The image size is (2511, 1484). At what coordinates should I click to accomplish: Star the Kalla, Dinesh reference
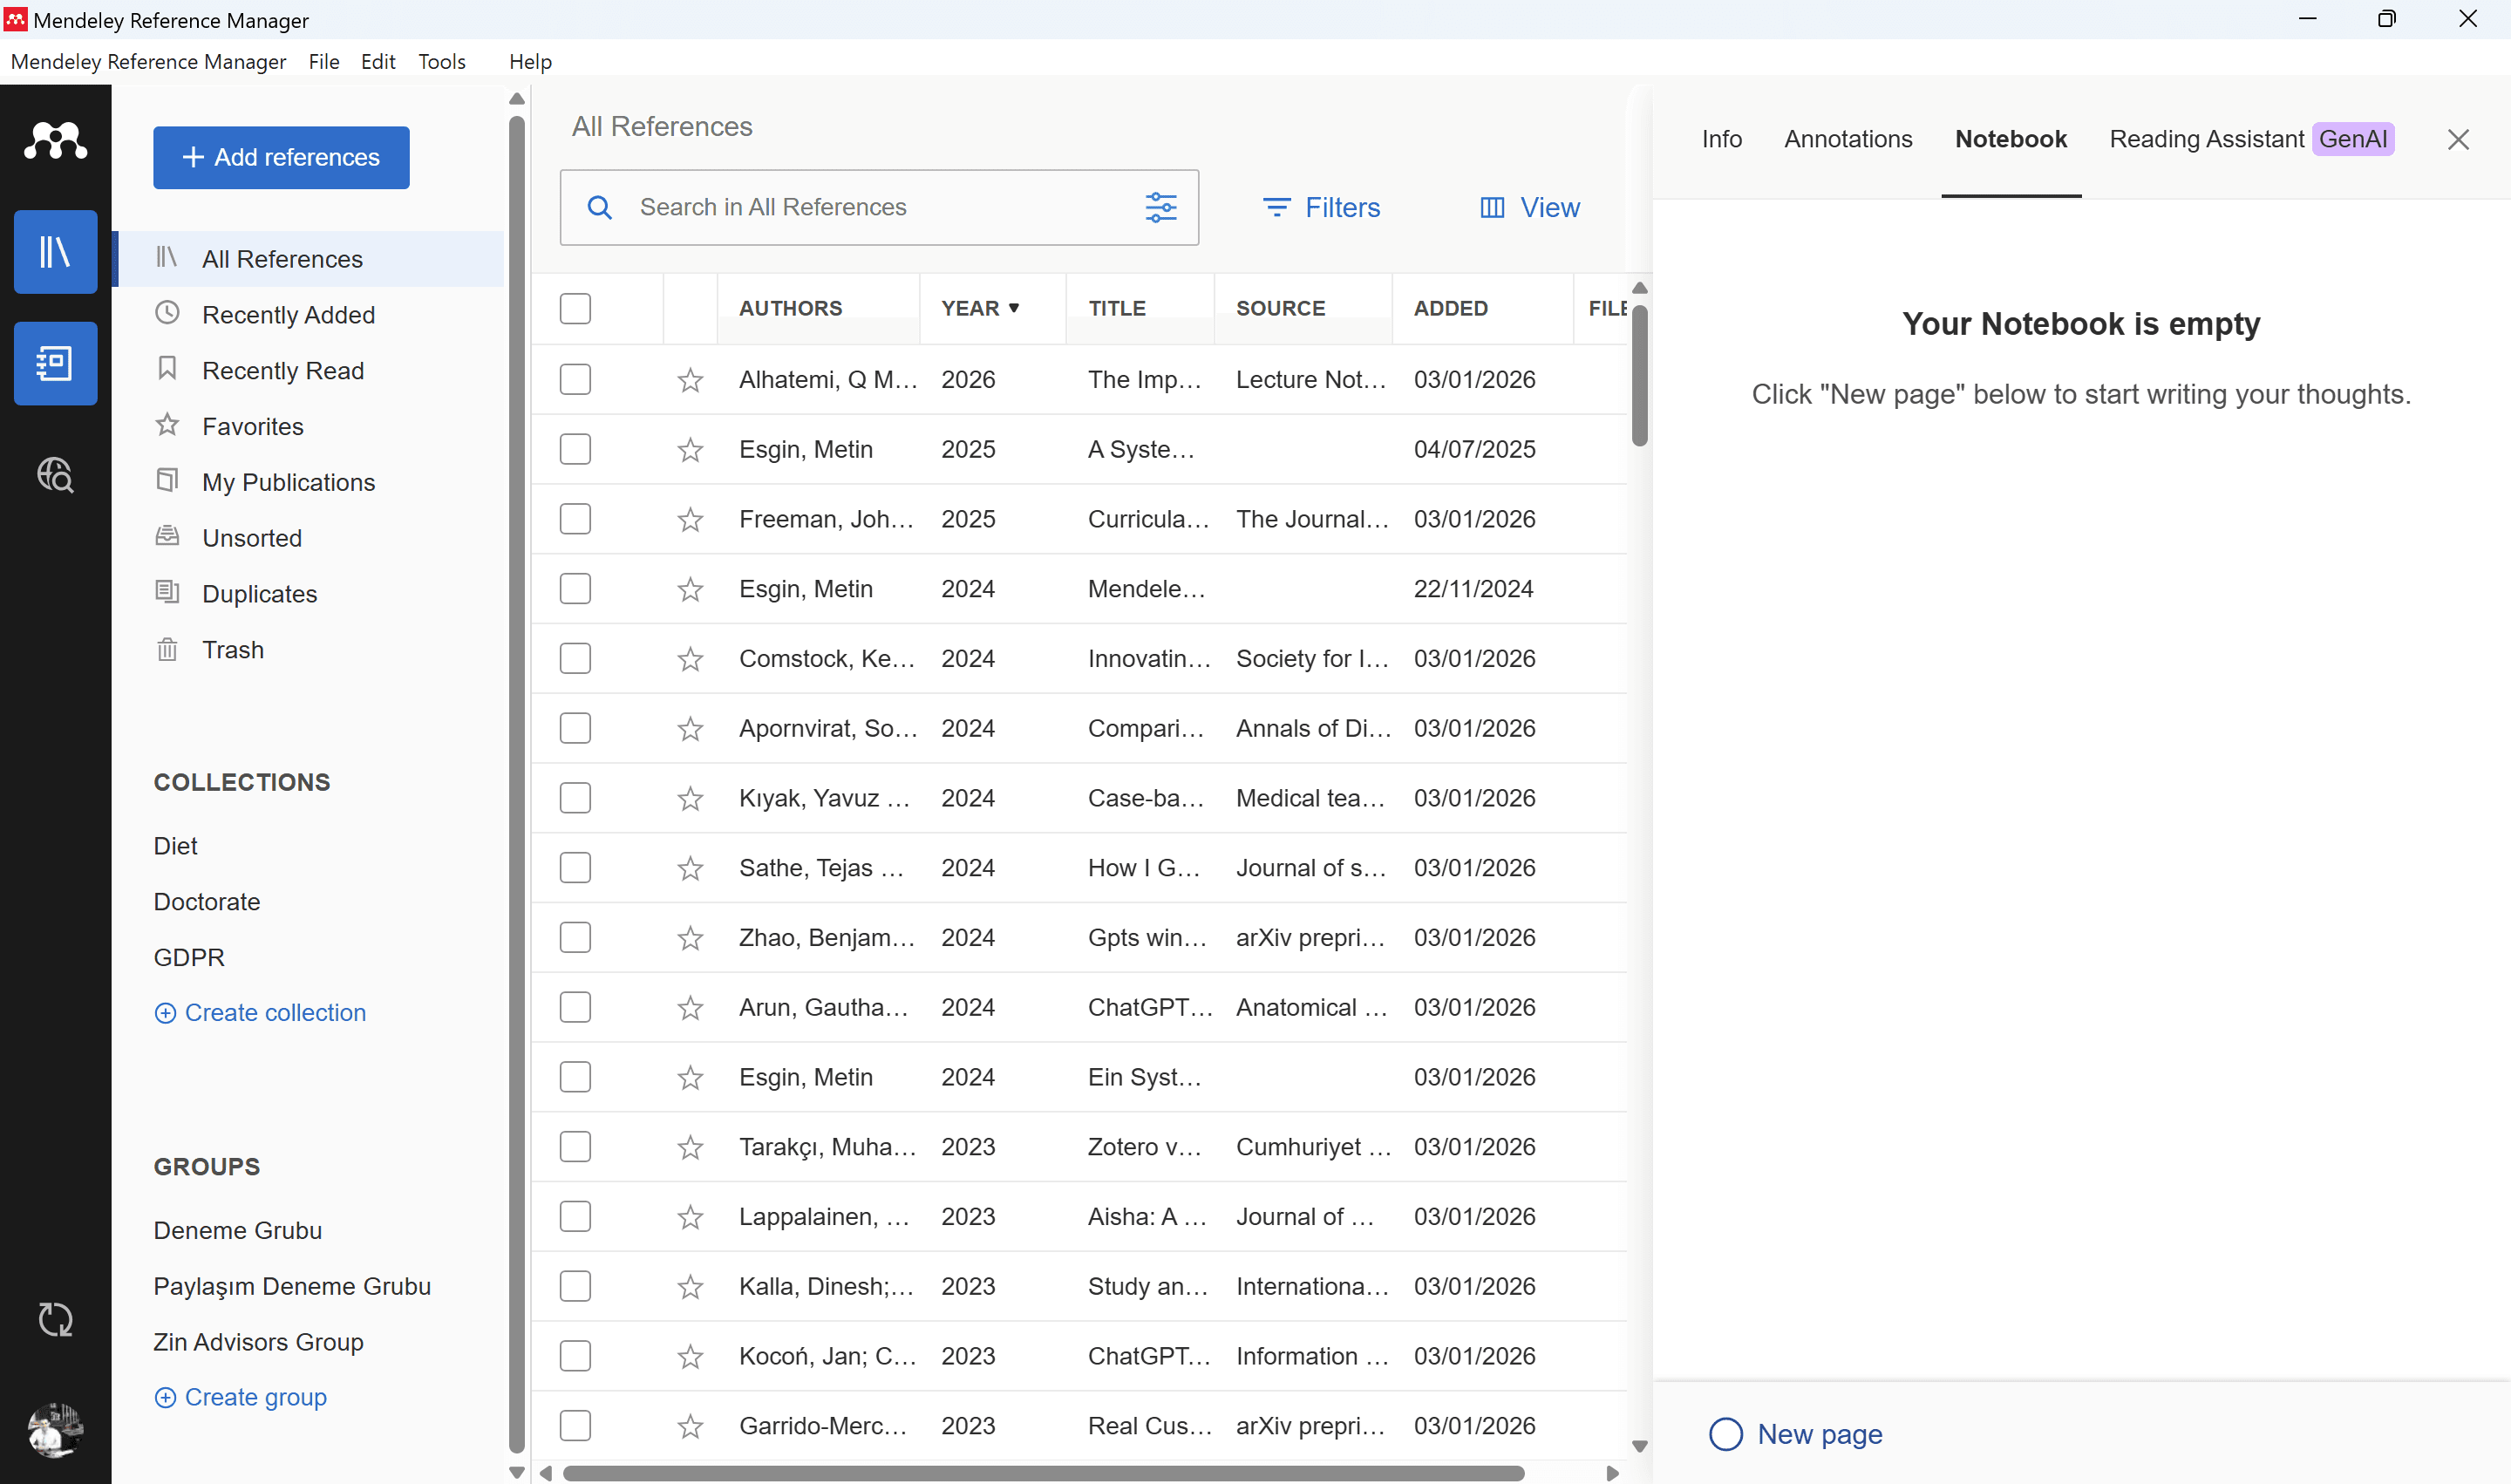pyautogui.click(x=690, y=1287)
